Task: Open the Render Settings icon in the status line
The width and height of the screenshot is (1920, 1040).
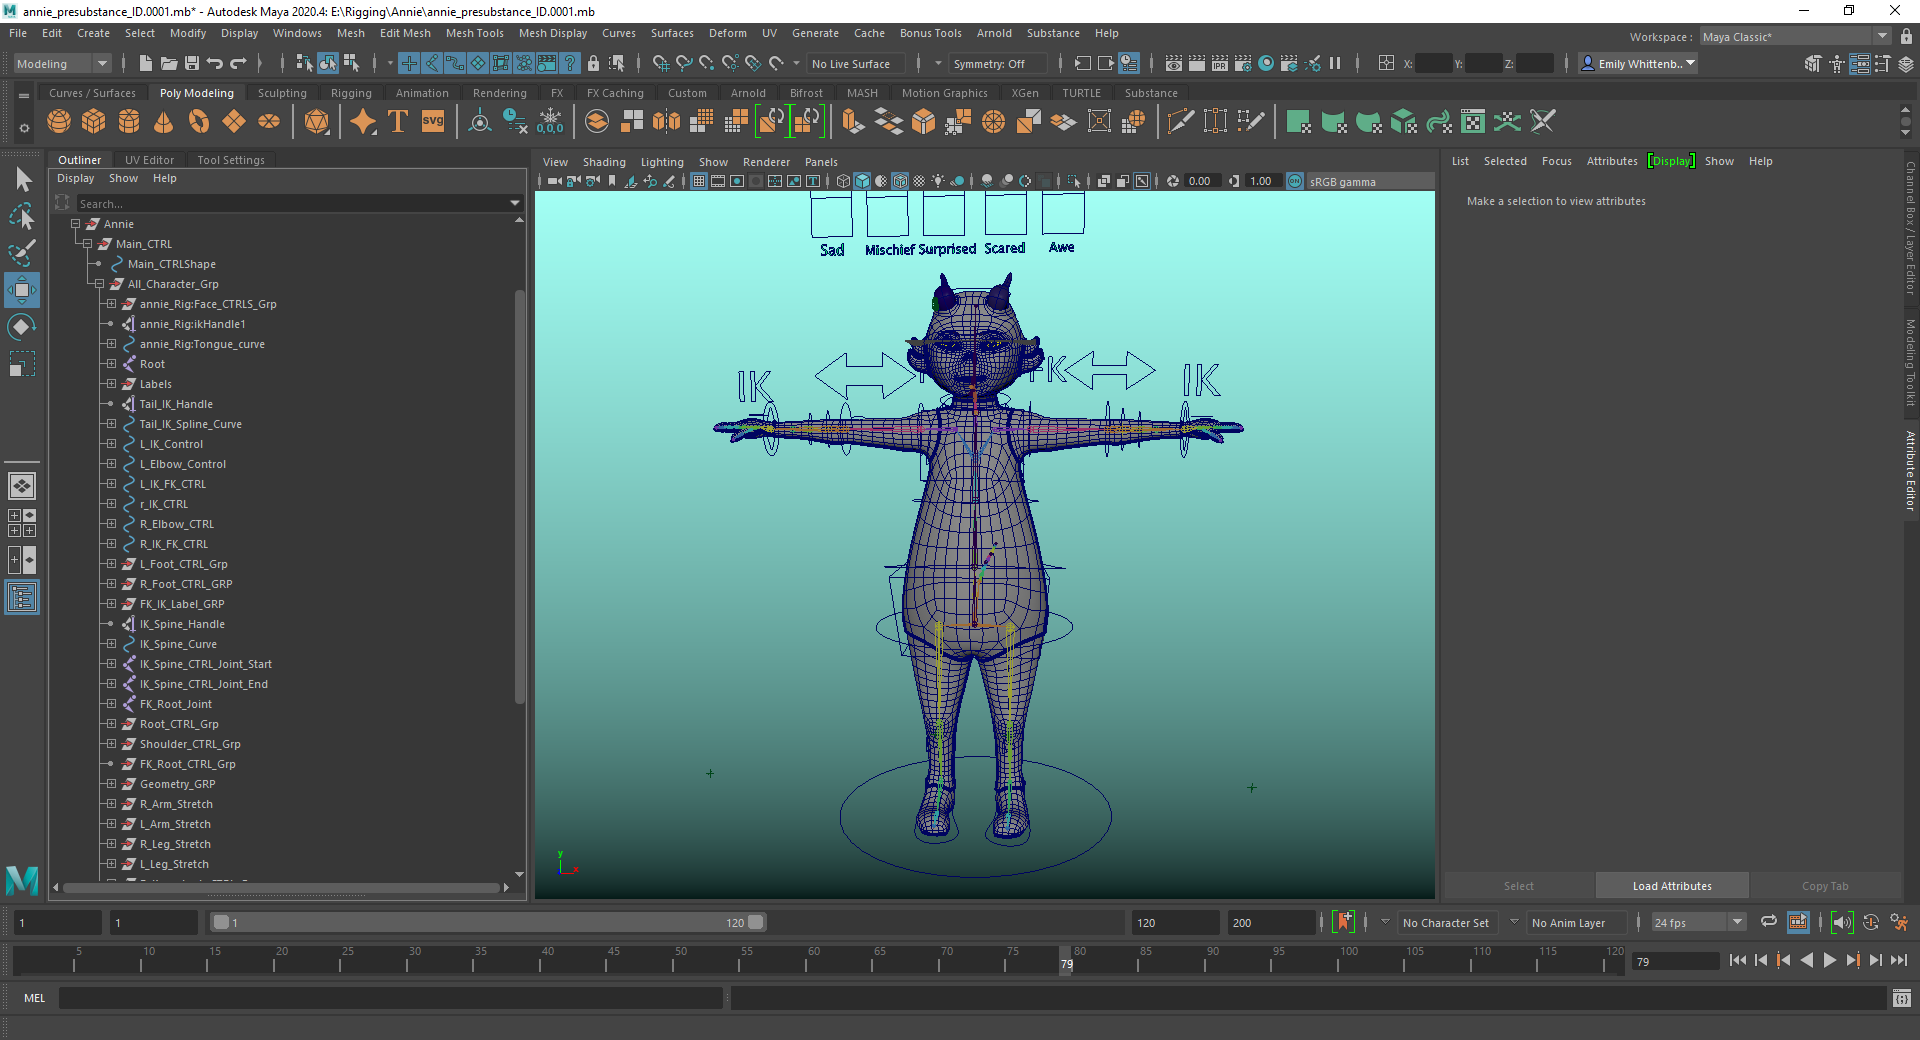Action: coord(1243,63)
